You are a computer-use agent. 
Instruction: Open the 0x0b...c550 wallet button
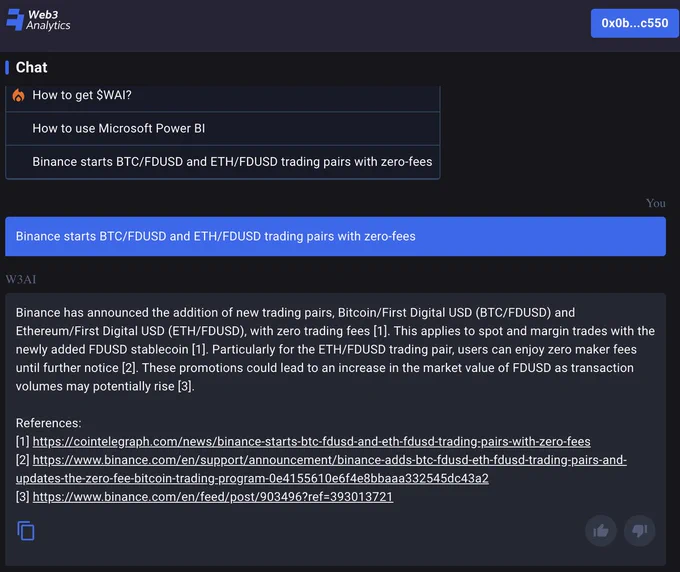pyautogui.click(x=634, y=23)
